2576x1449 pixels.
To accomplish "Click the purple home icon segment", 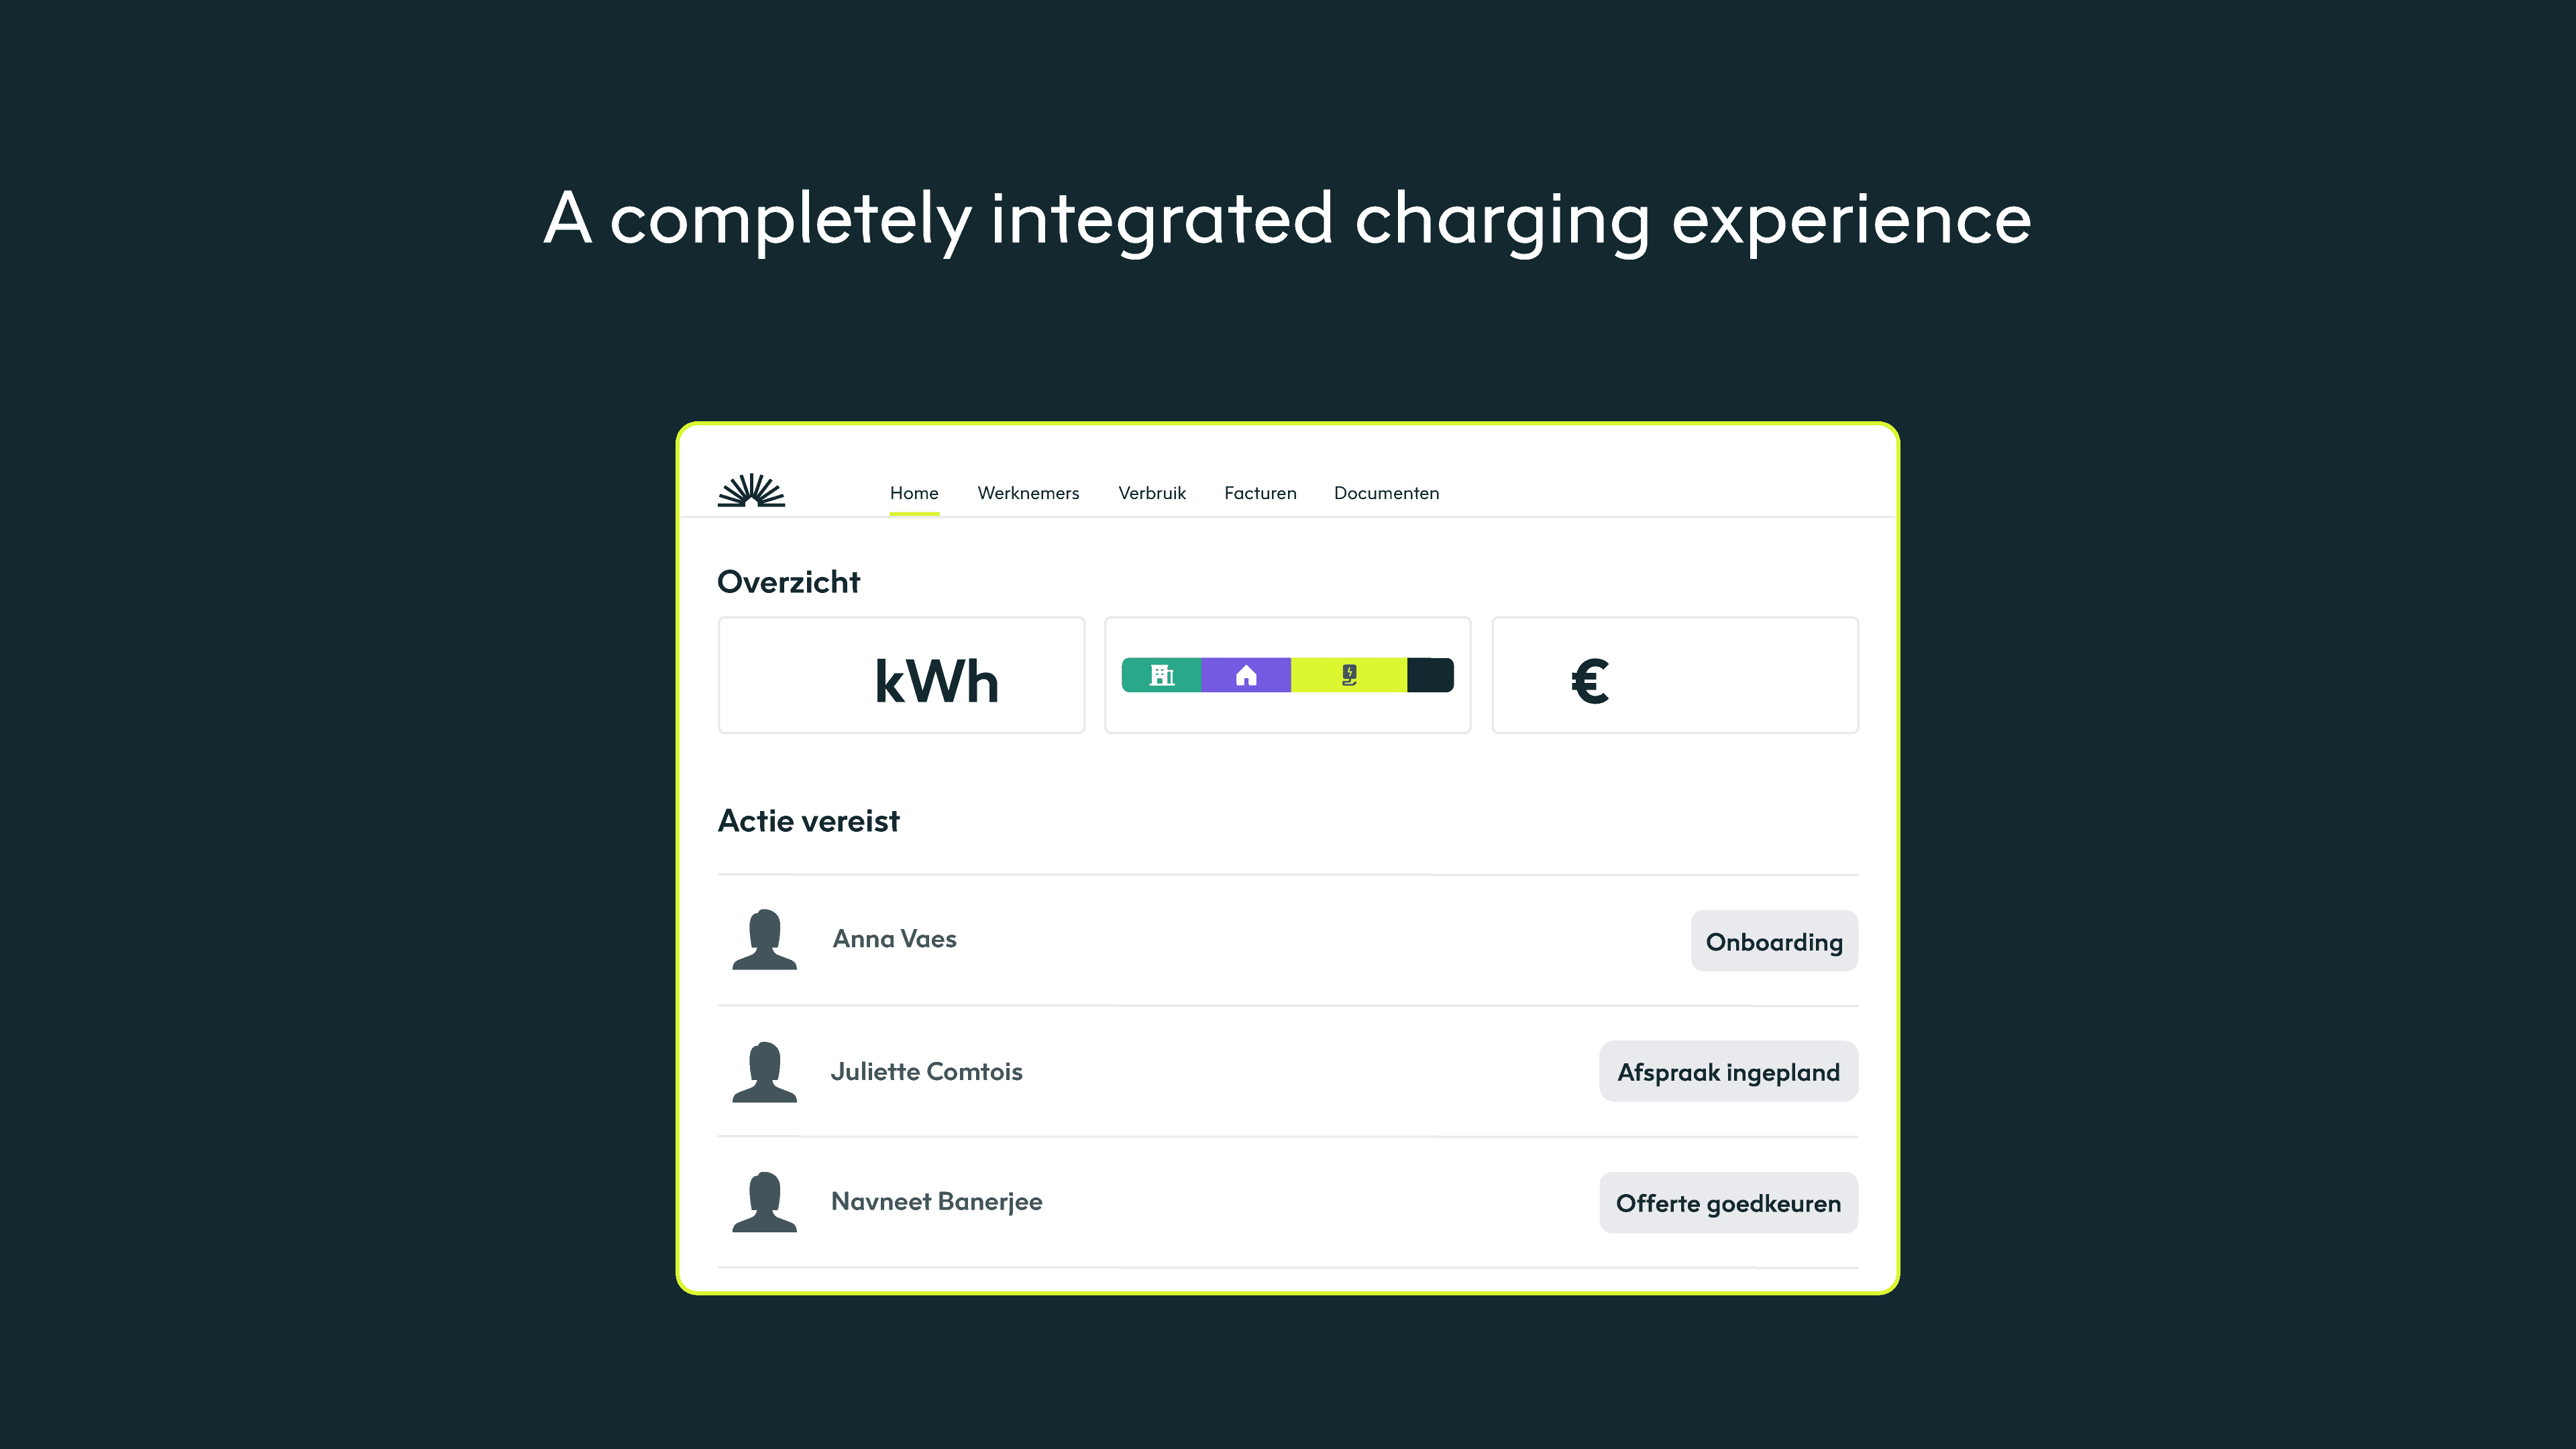I will click(x=1246, y=676).
